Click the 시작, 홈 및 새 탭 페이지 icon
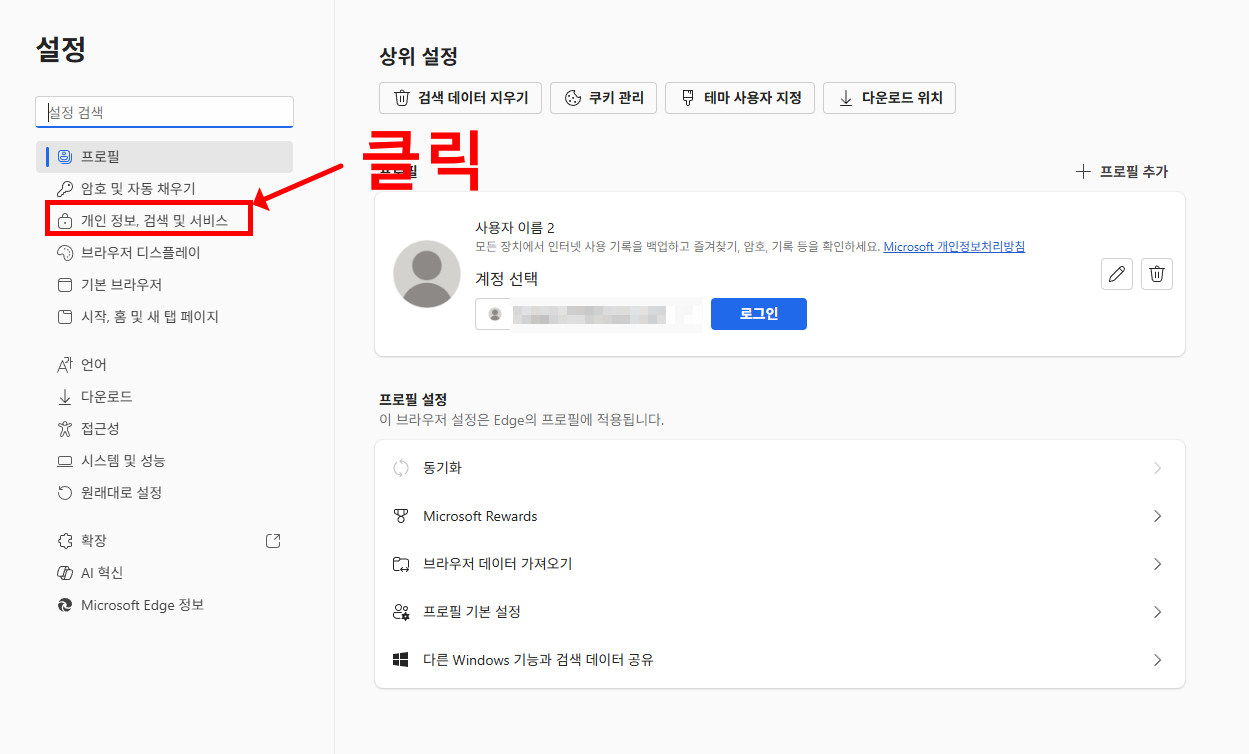Image resolution: width=1249 pixels, height=754 pixels. 65,317
